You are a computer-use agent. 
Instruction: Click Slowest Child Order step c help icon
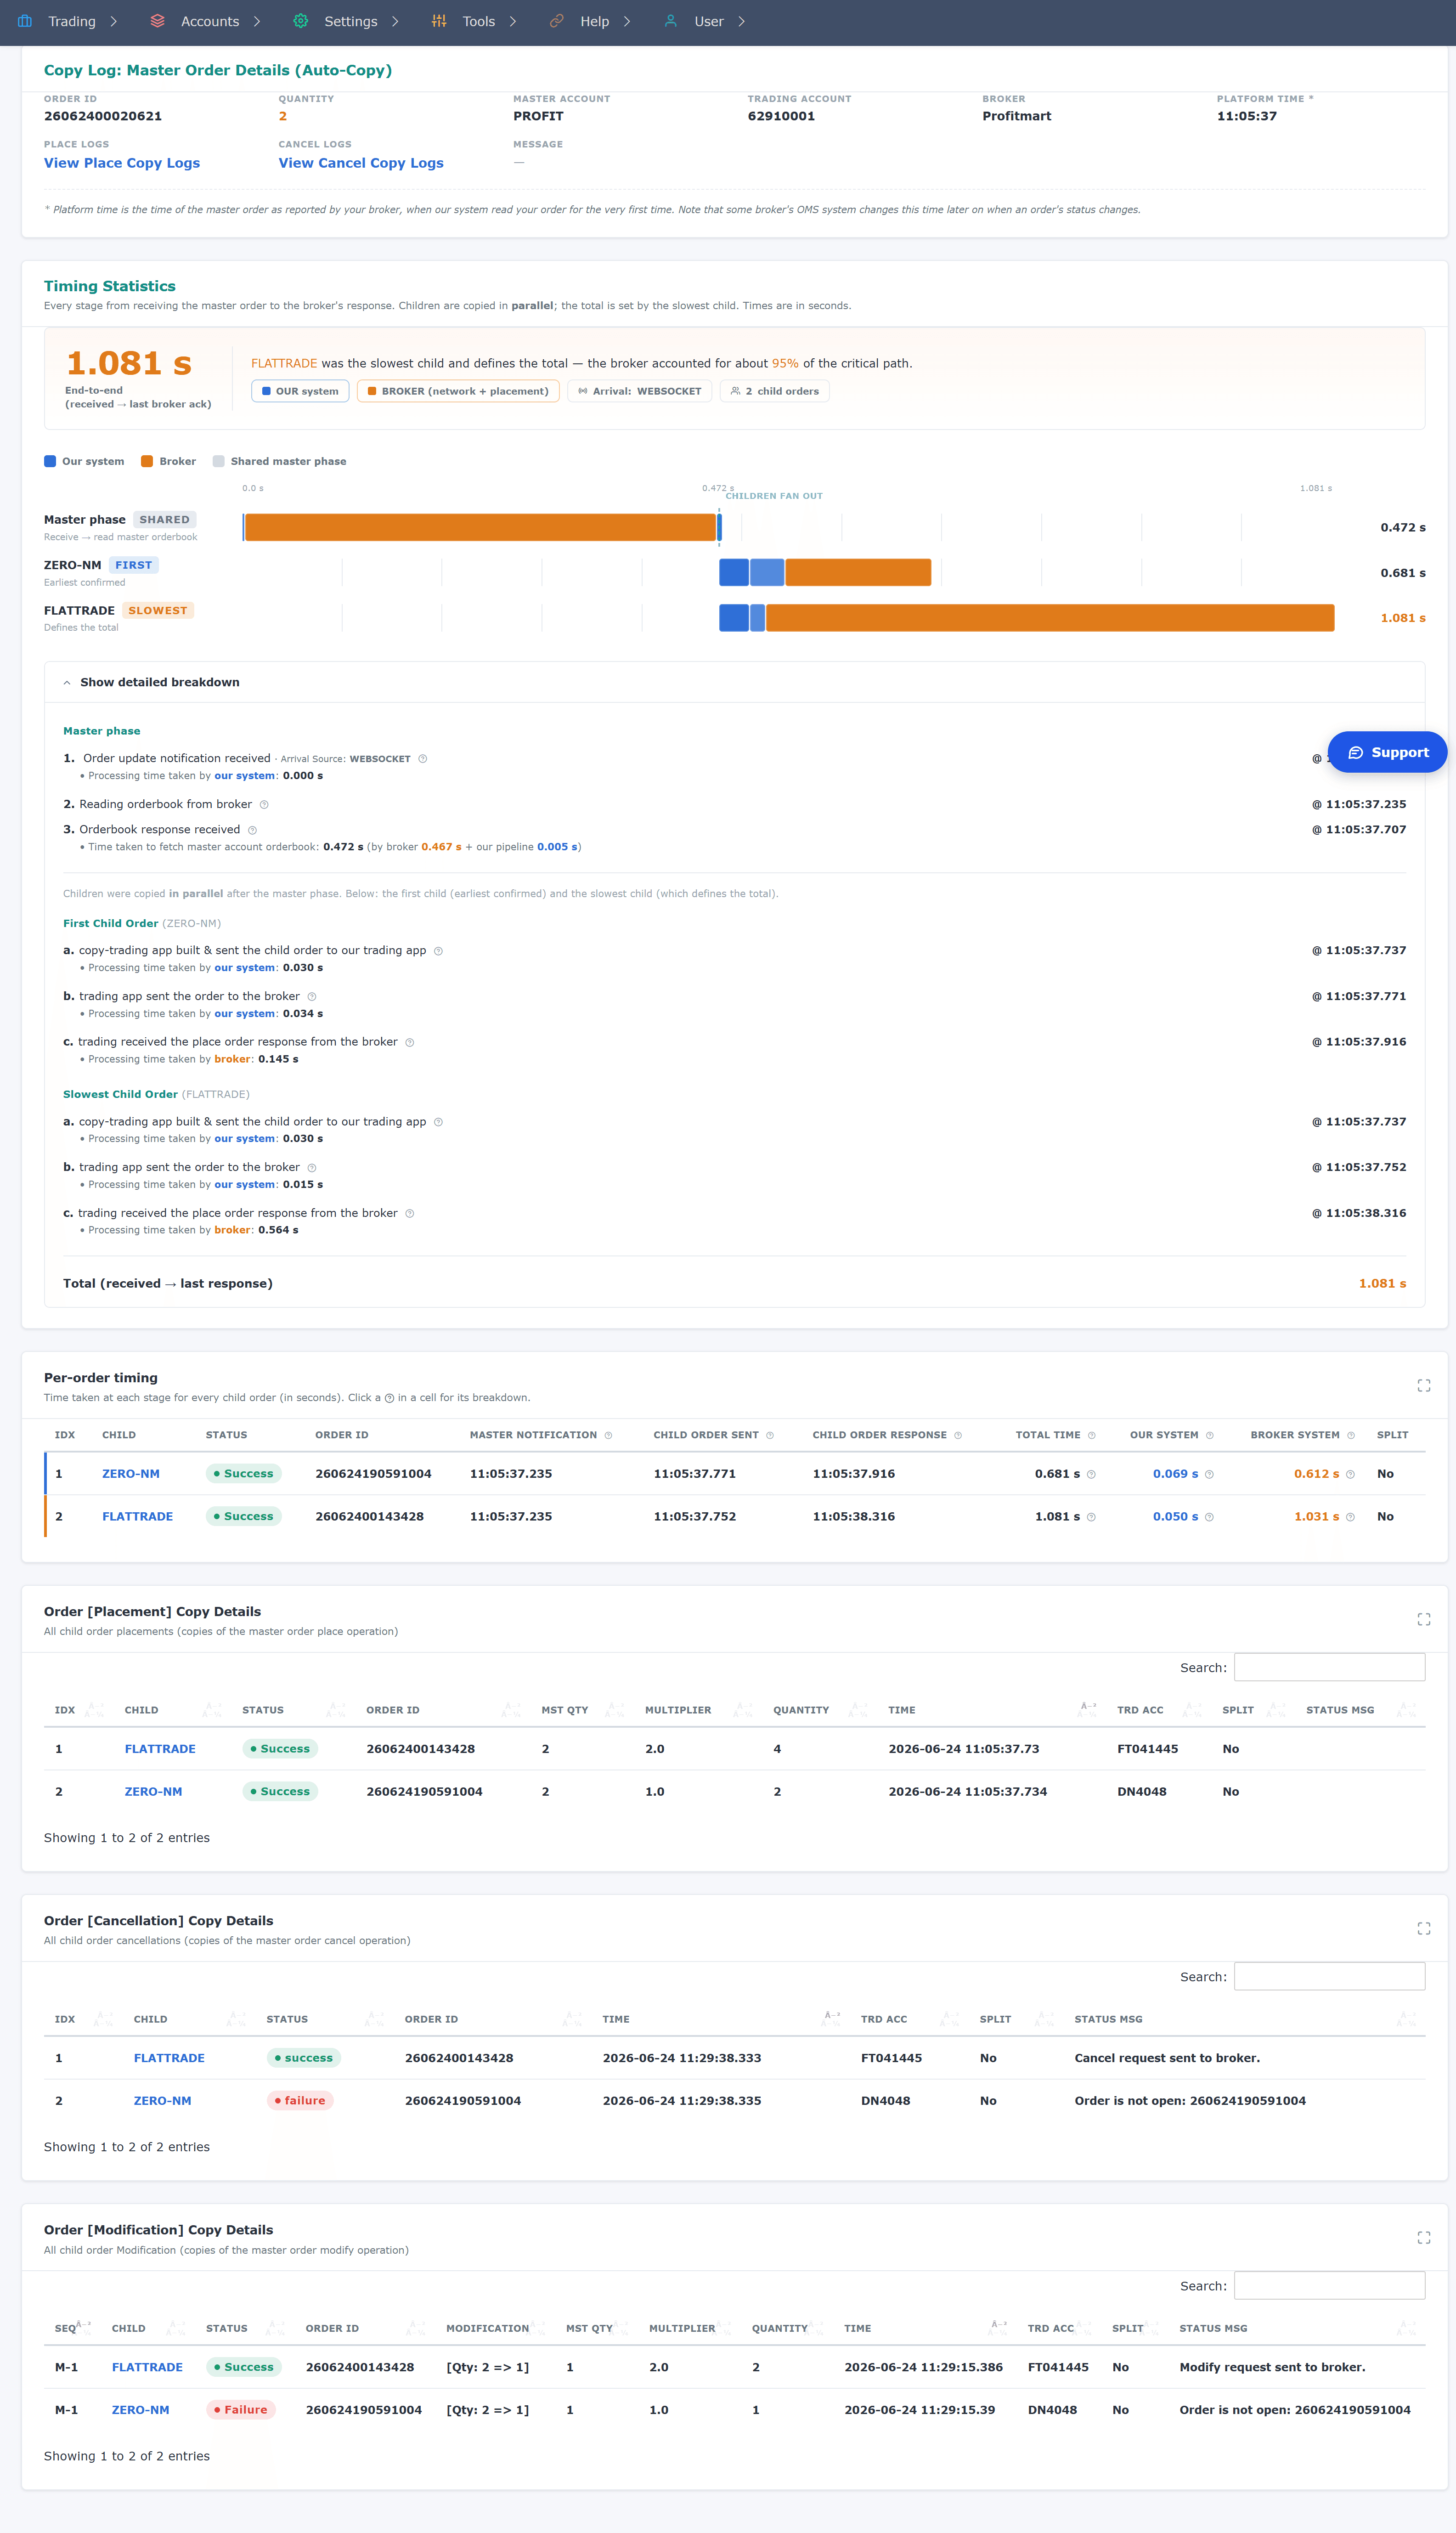(410, 1213)
